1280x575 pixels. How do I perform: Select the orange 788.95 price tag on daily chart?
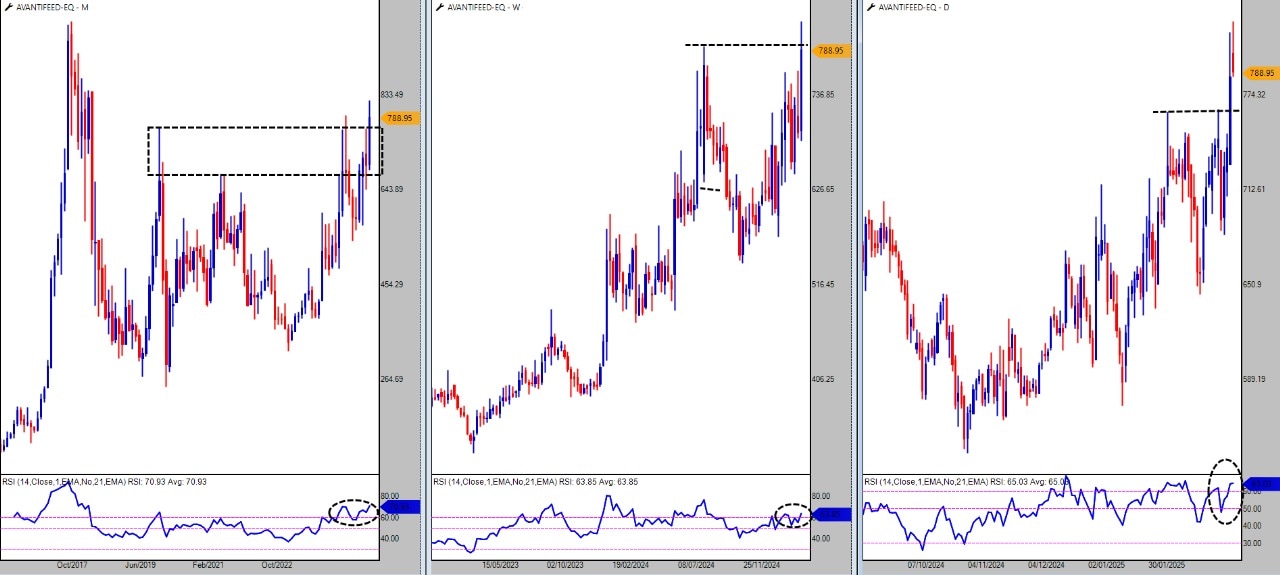click(x=1260, y=73)
